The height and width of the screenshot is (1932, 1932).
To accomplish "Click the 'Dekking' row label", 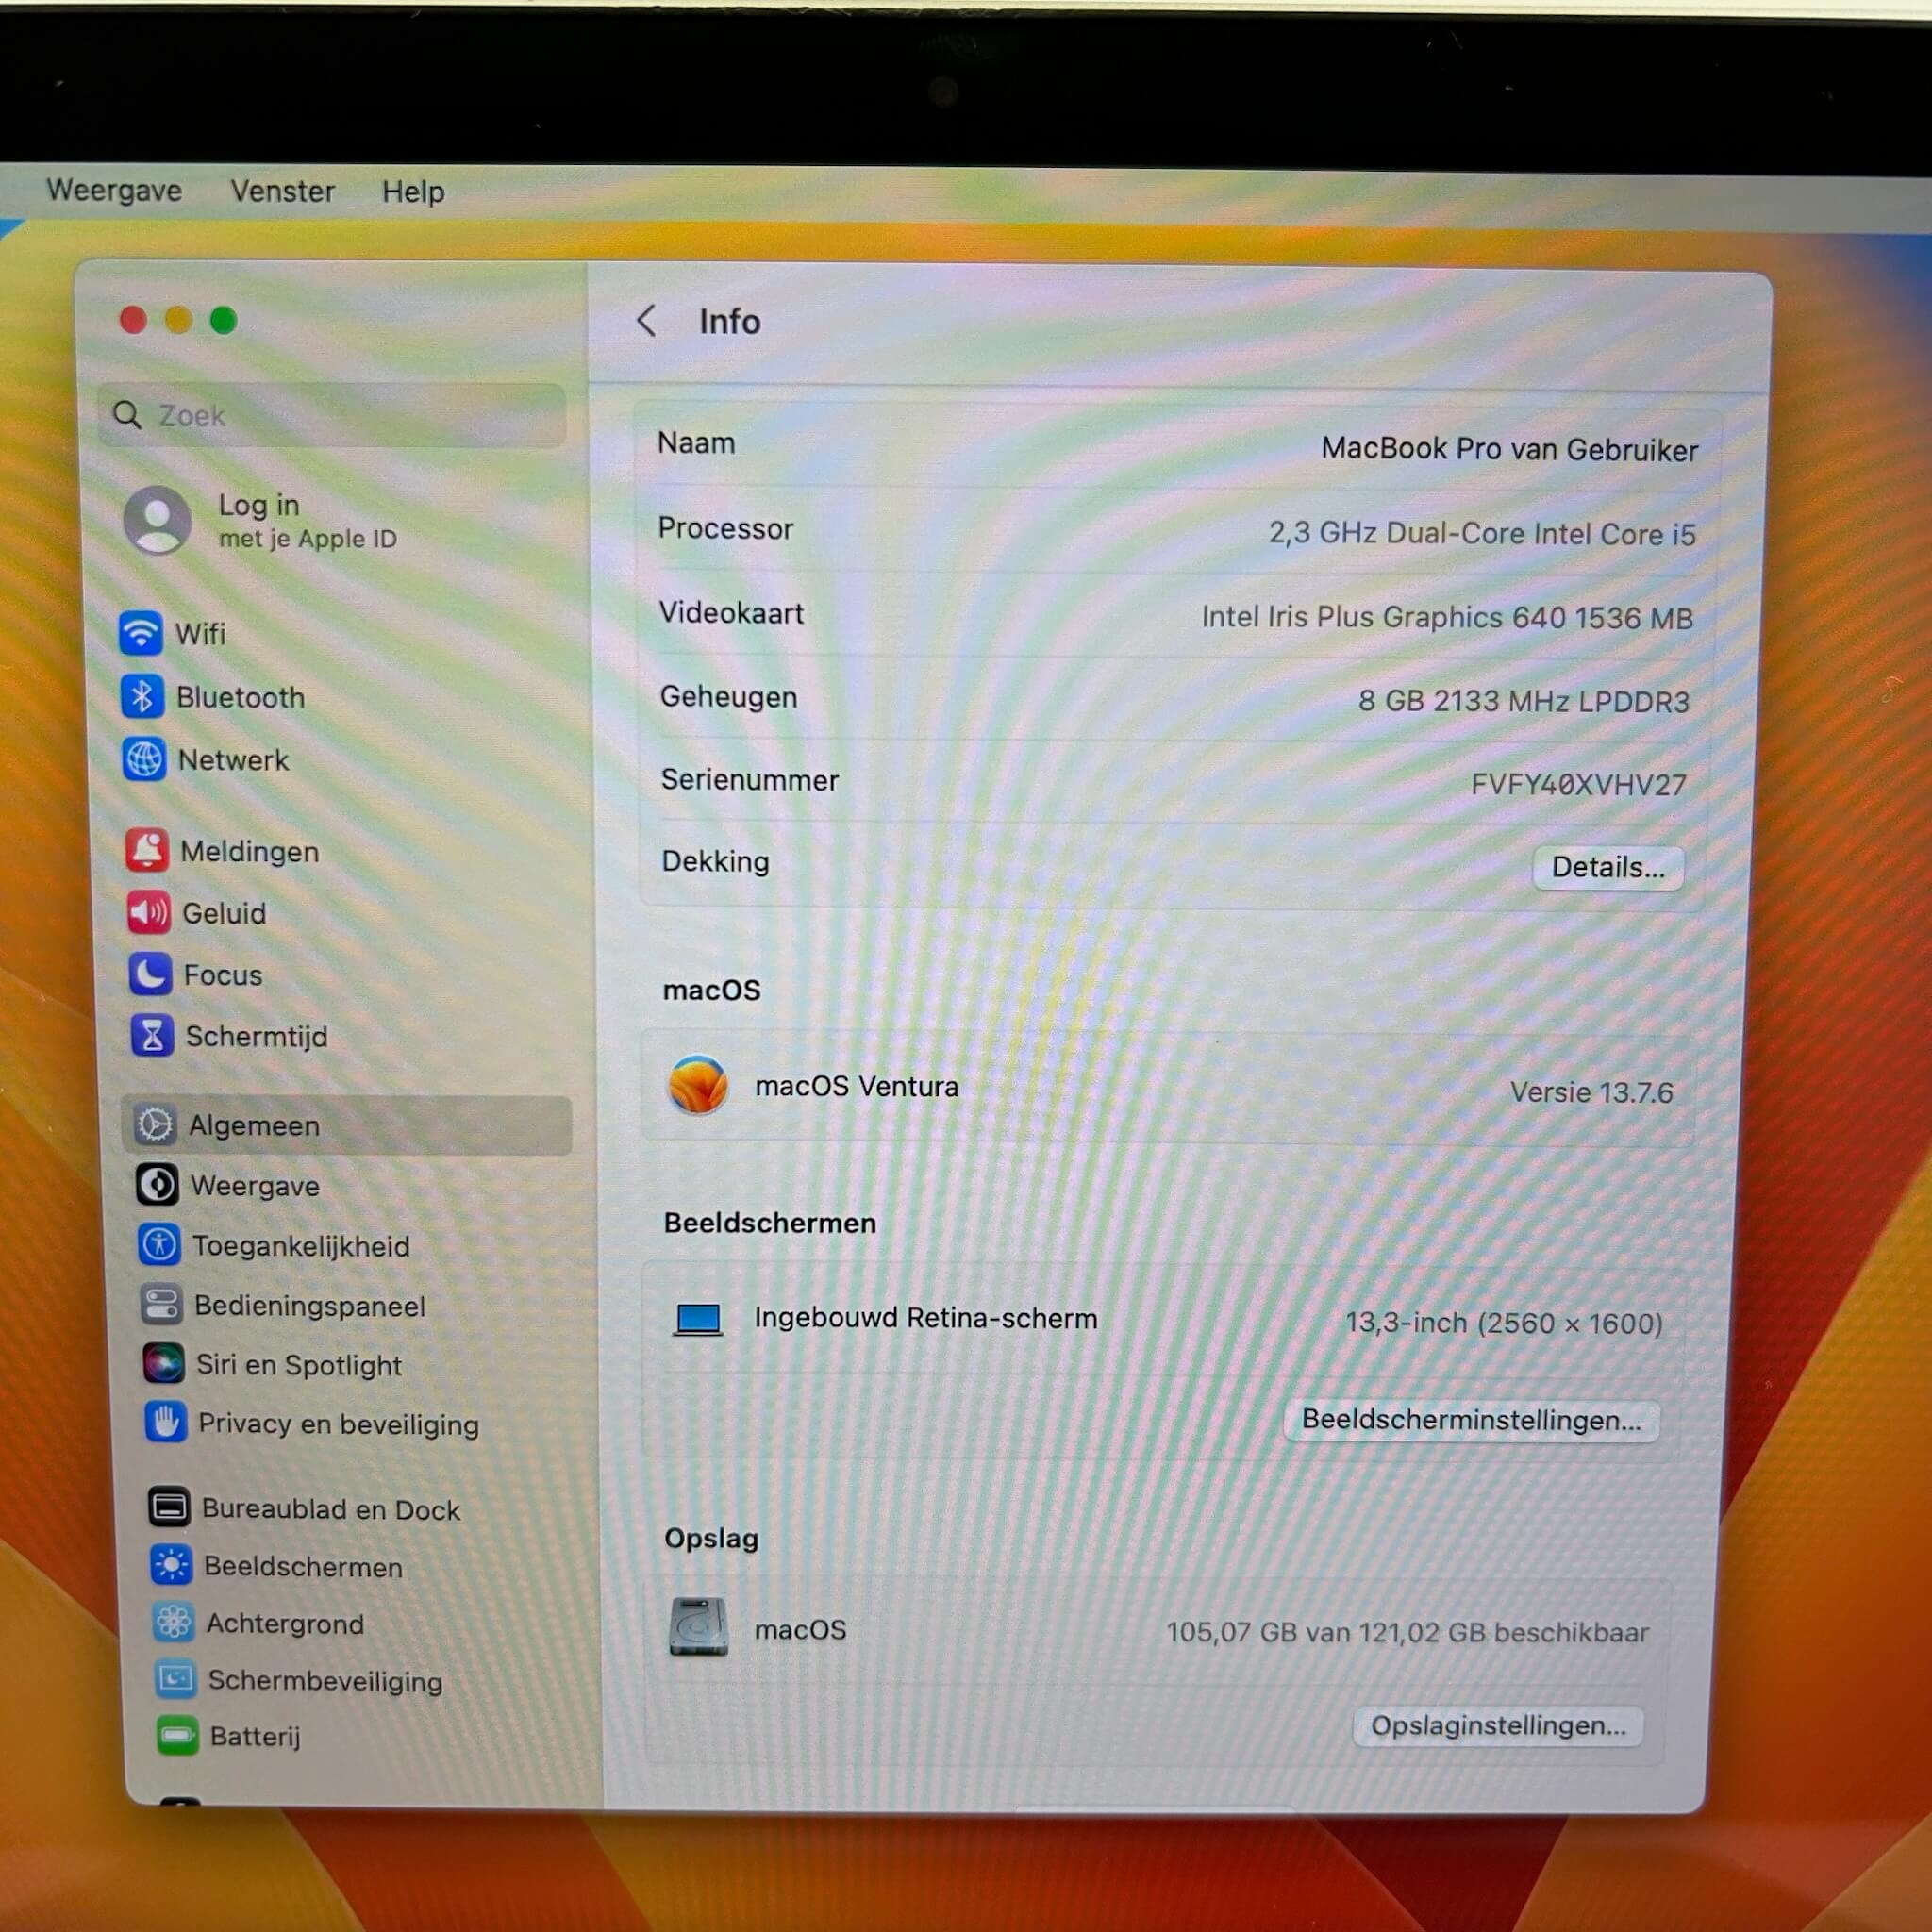I will coord(715,861).
